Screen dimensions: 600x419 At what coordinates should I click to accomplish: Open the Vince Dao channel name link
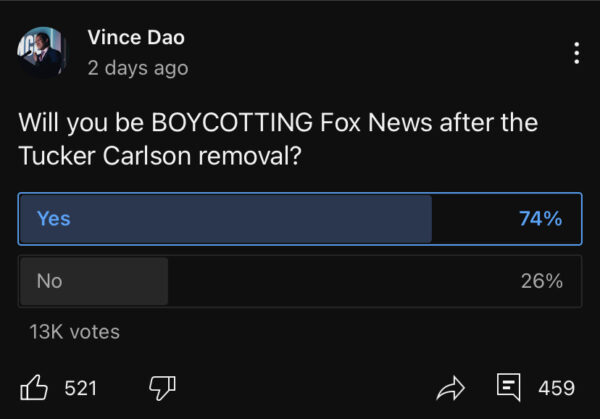(x=136, y=38)
